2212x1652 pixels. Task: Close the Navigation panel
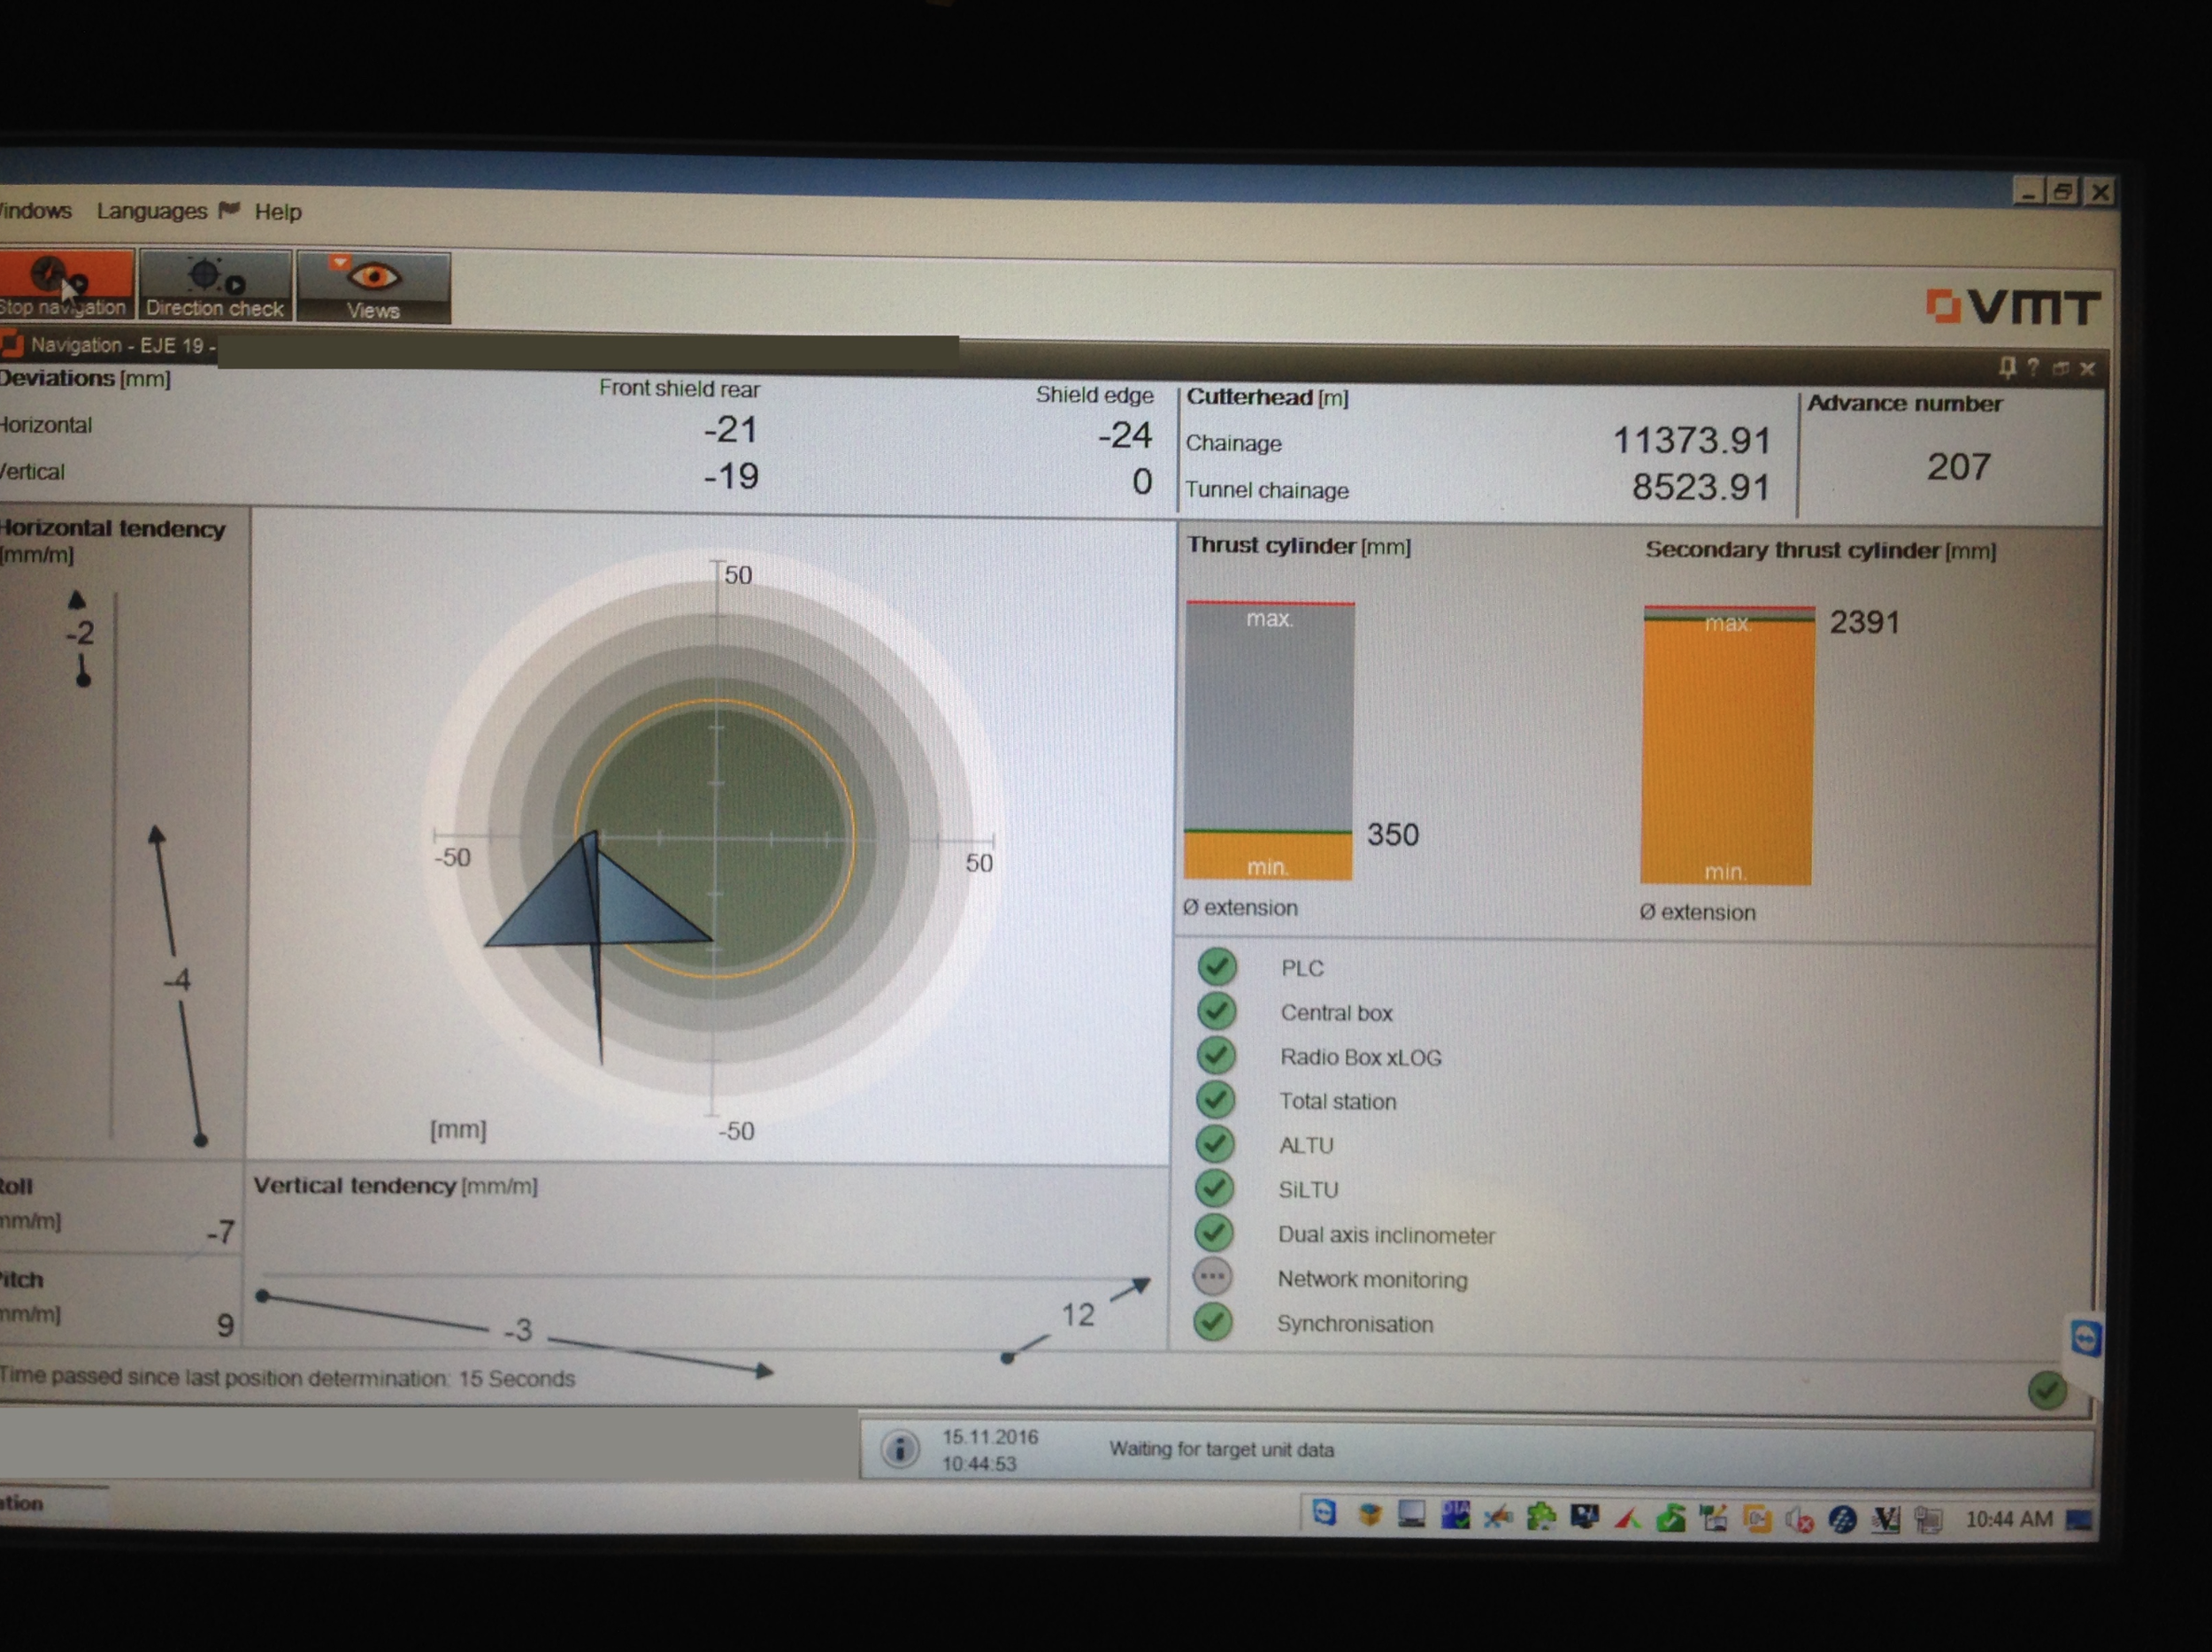tap(2087, 368)
